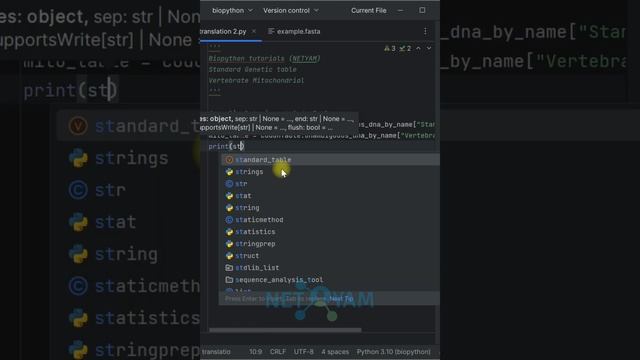Click the folder icon beside stdlib_list

tap(229, 268)
